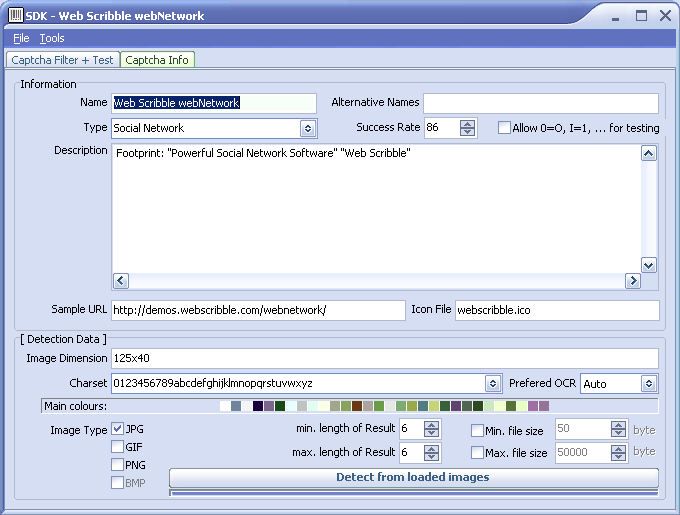
Task: Click the progress bar below Detect button
Action: [x=413, y=493]
